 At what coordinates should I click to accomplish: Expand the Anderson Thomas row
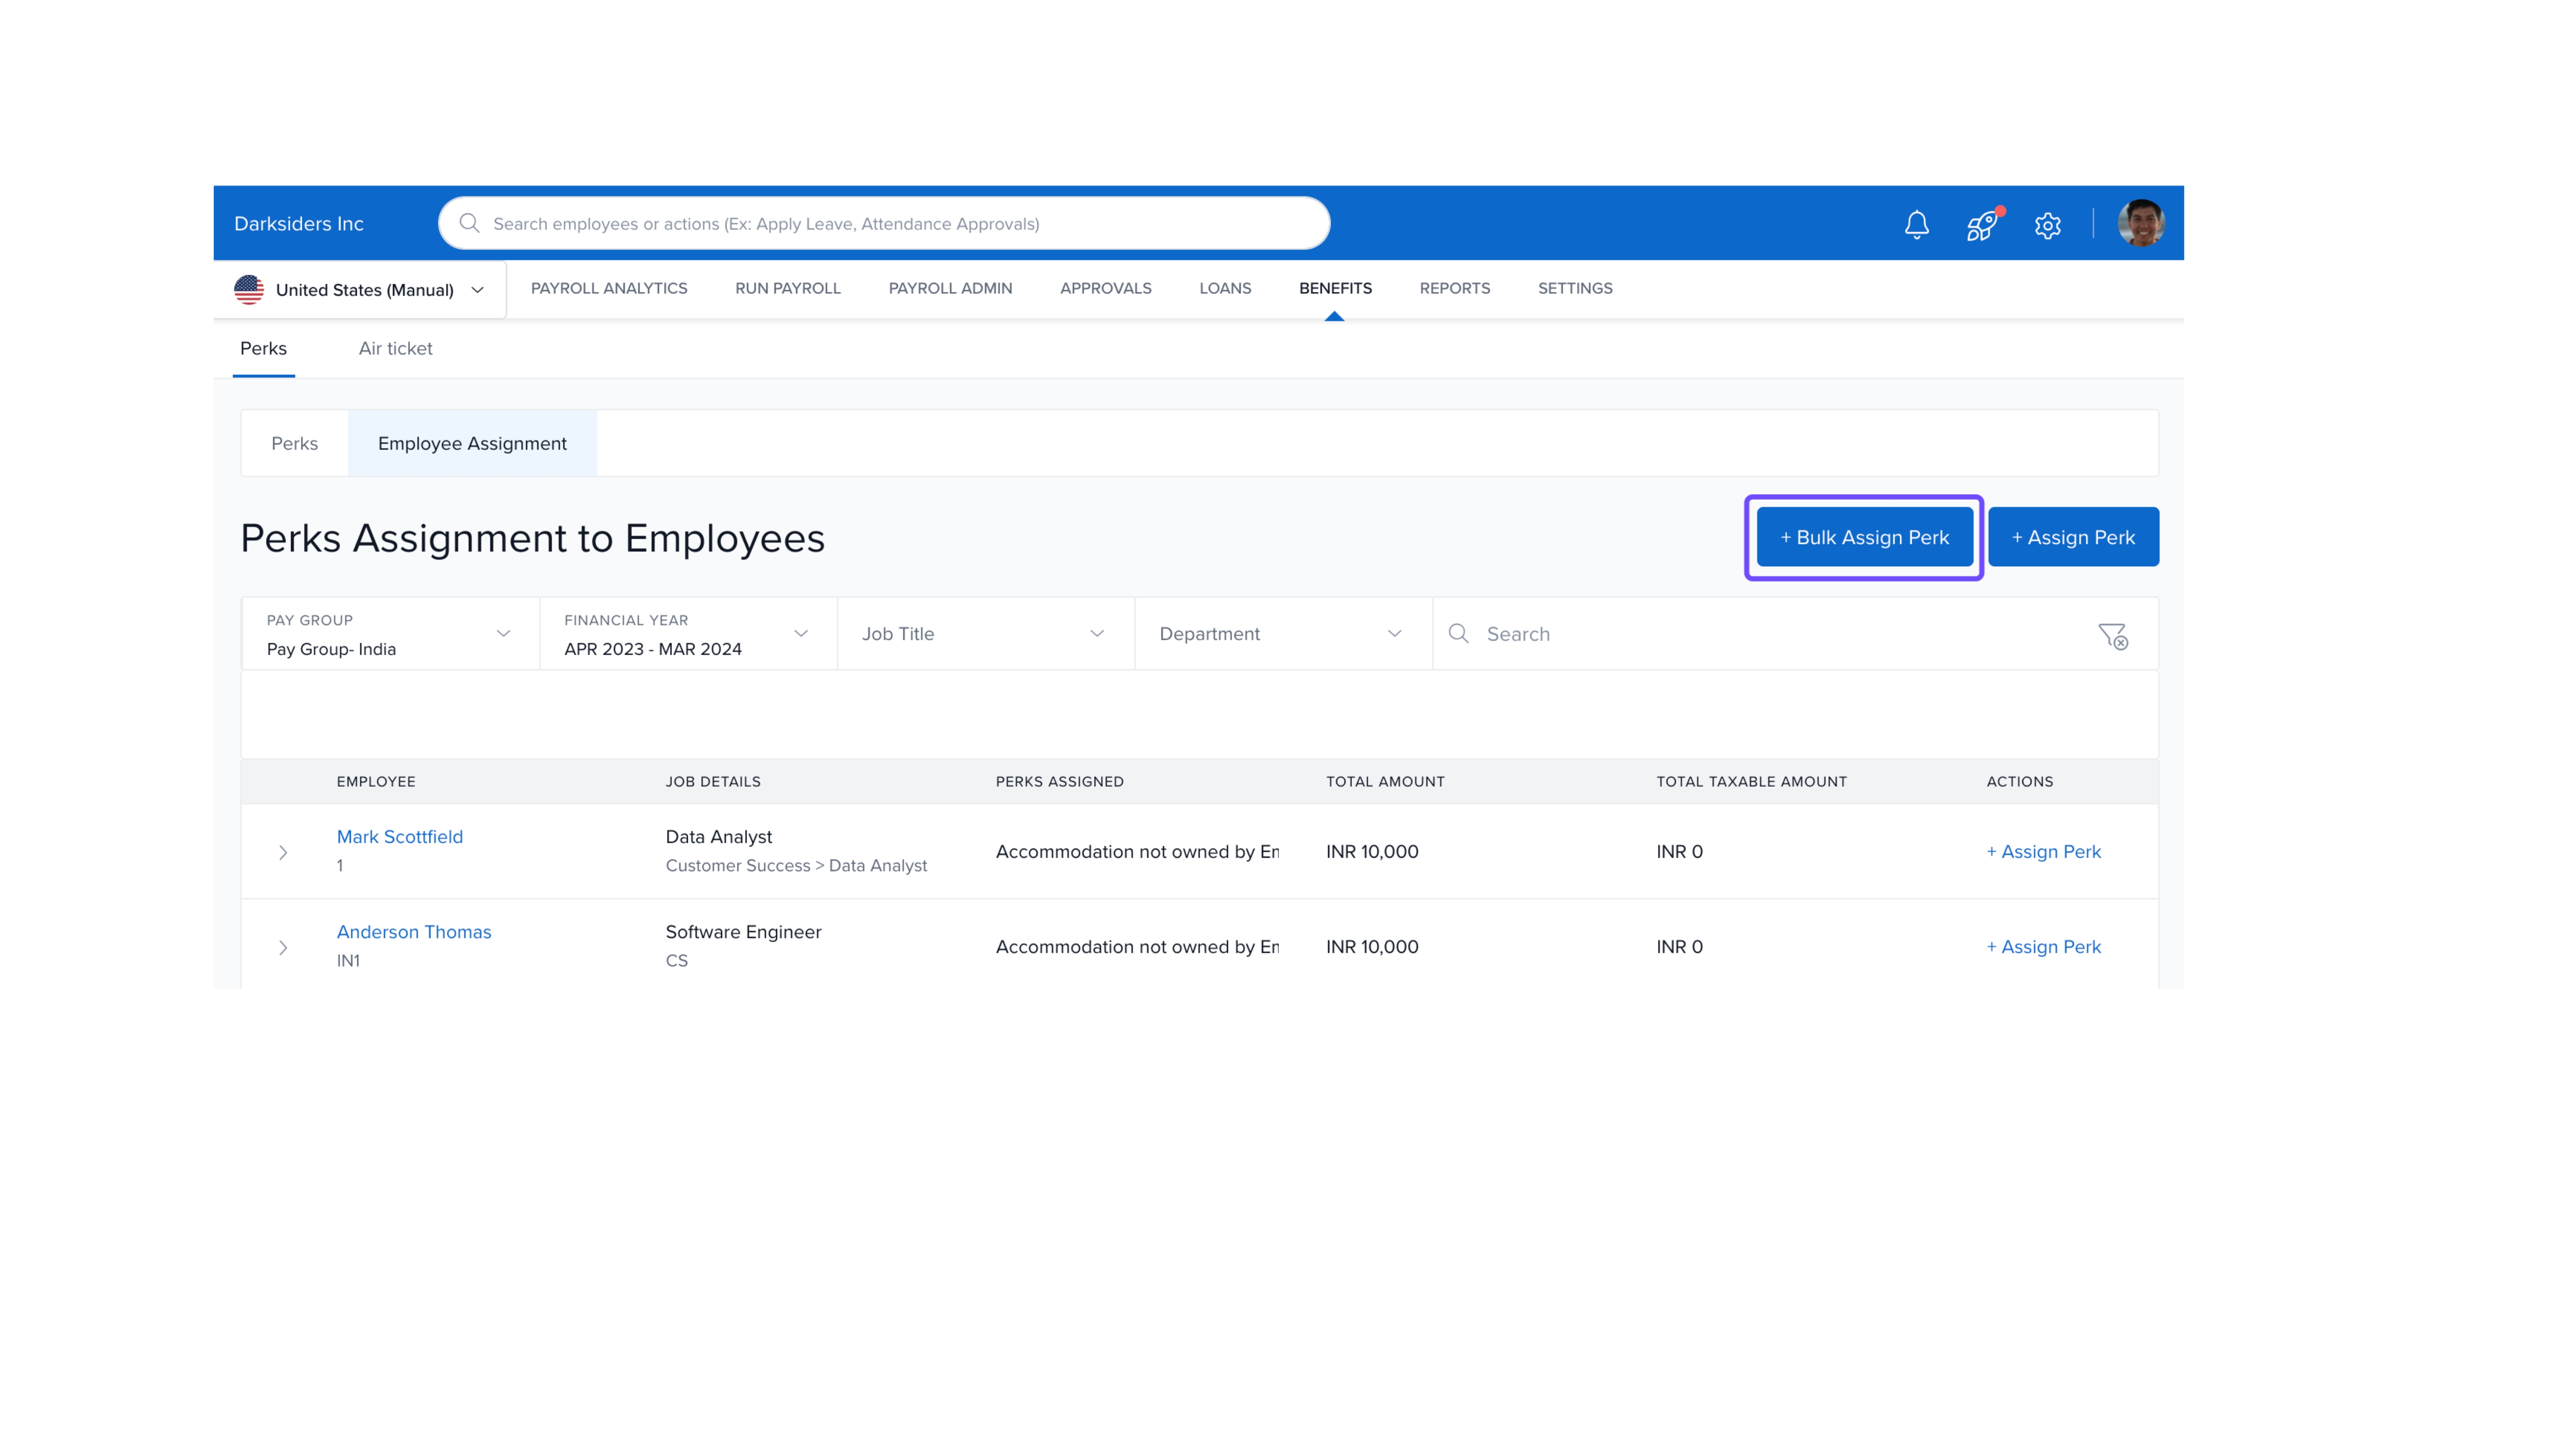click(x=283, y=948)
